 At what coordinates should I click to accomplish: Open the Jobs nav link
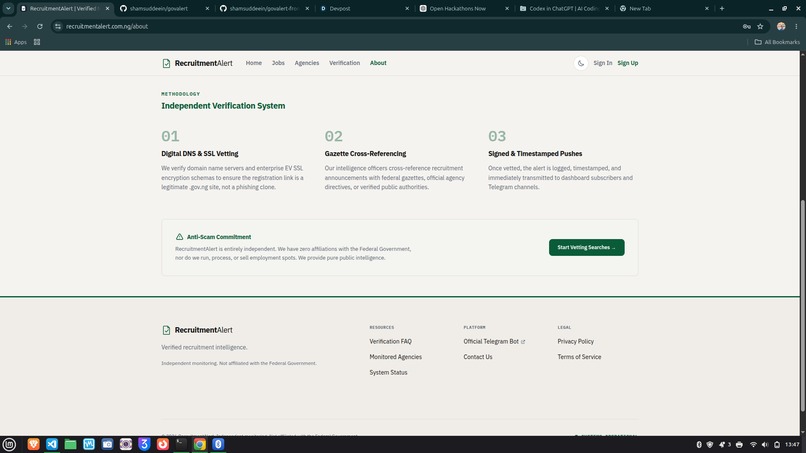click(x=278, y=63)
